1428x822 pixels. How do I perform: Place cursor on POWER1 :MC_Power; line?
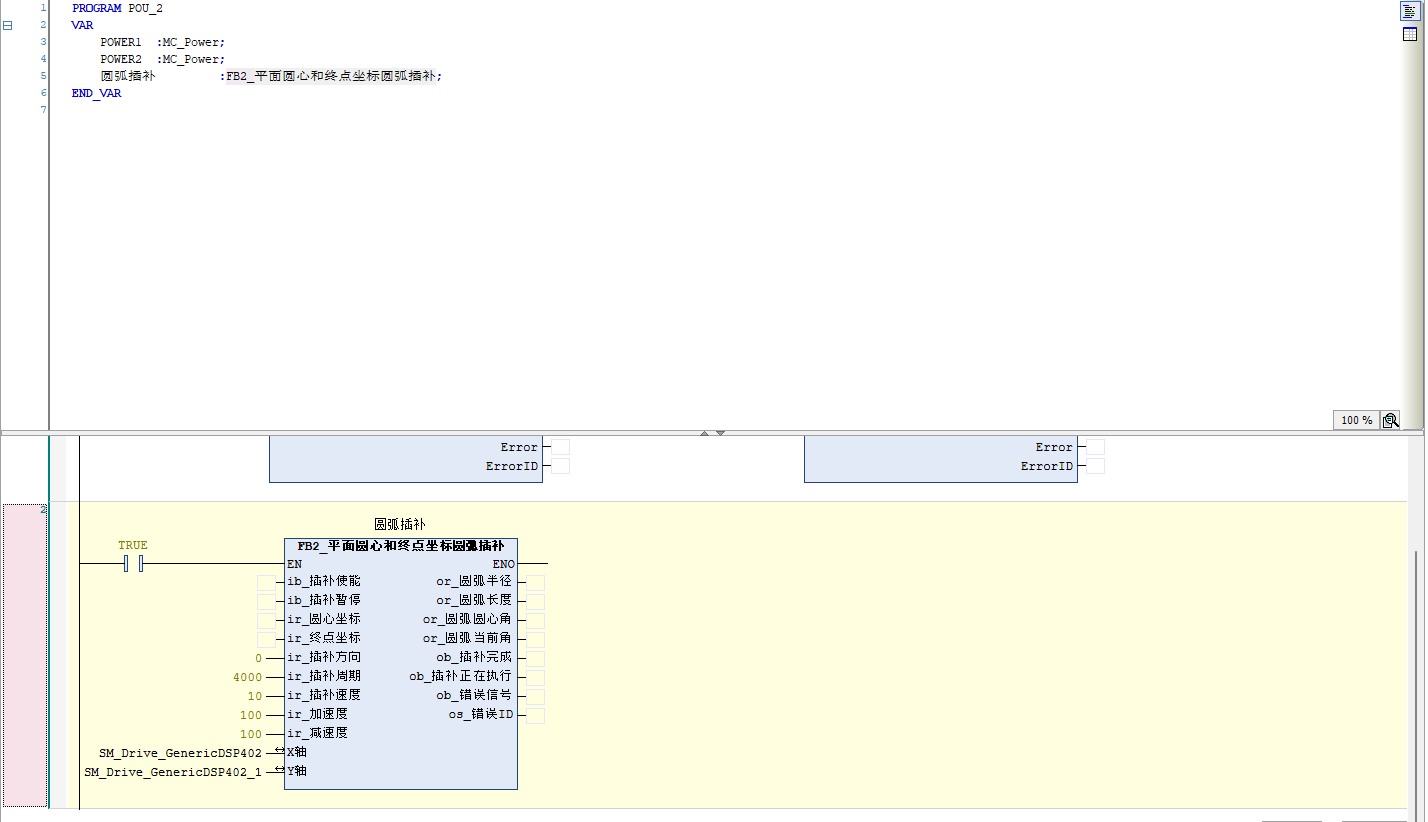coord(162,42)
